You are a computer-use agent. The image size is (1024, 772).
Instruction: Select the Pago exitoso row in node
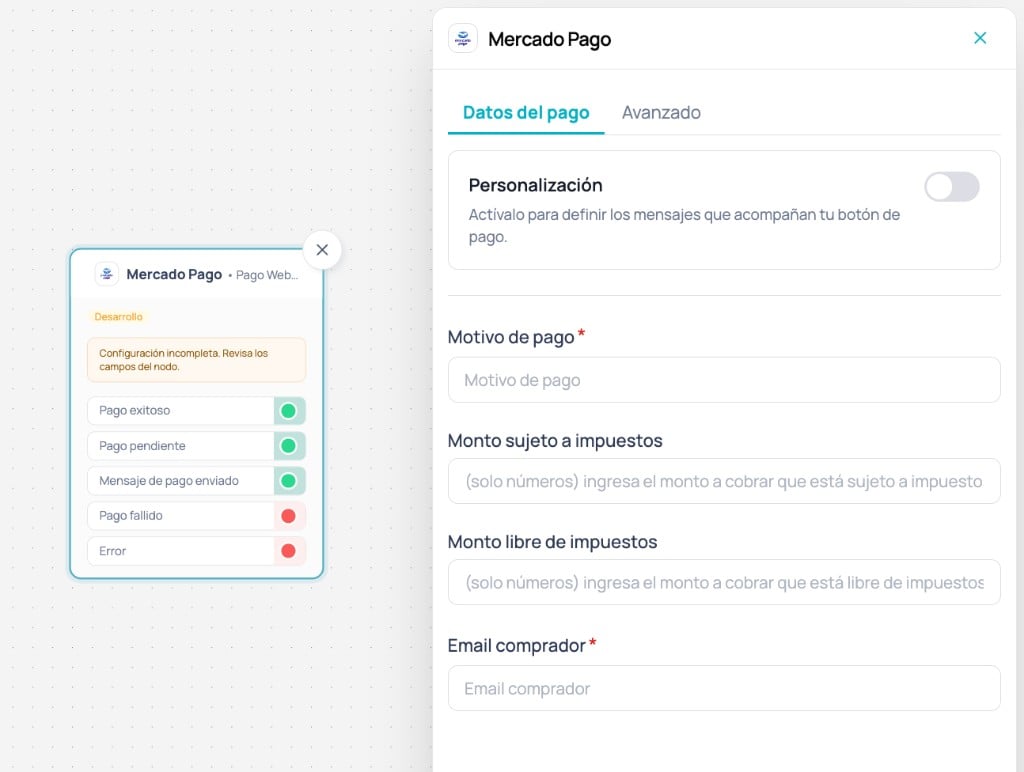196,411
